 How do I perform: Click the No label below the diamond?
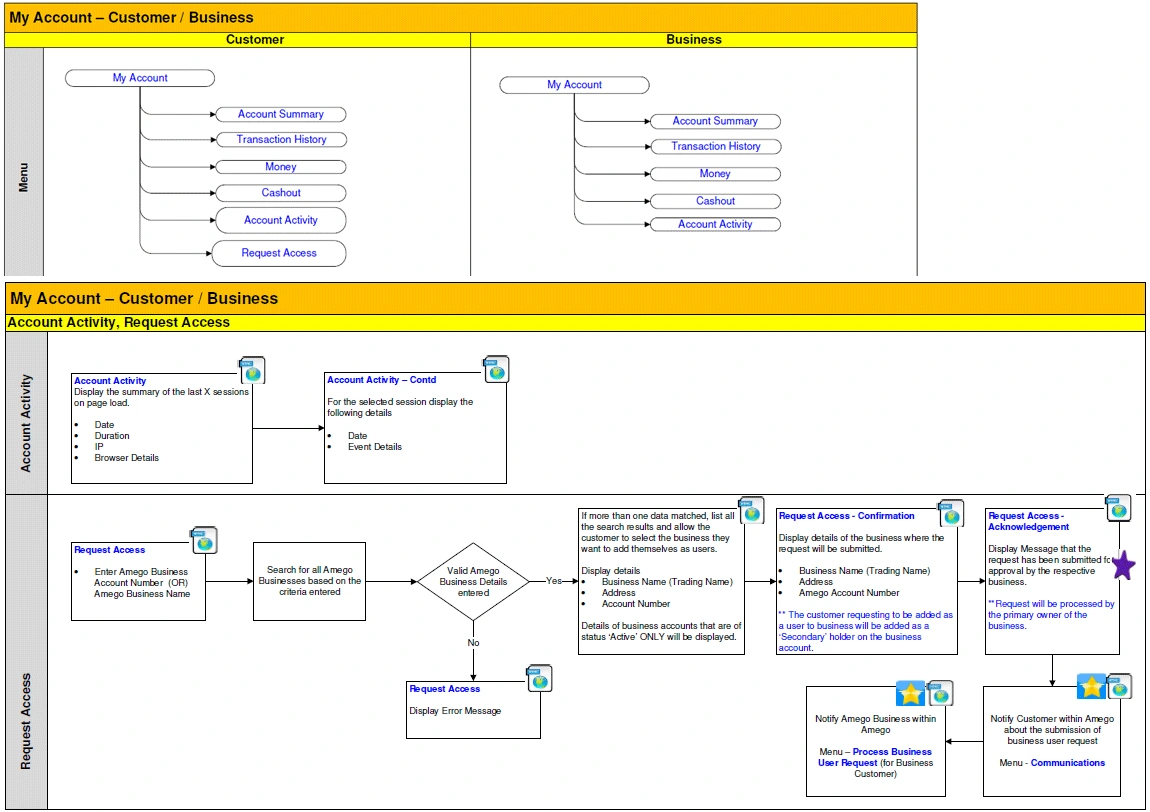[x=474, y=643]
